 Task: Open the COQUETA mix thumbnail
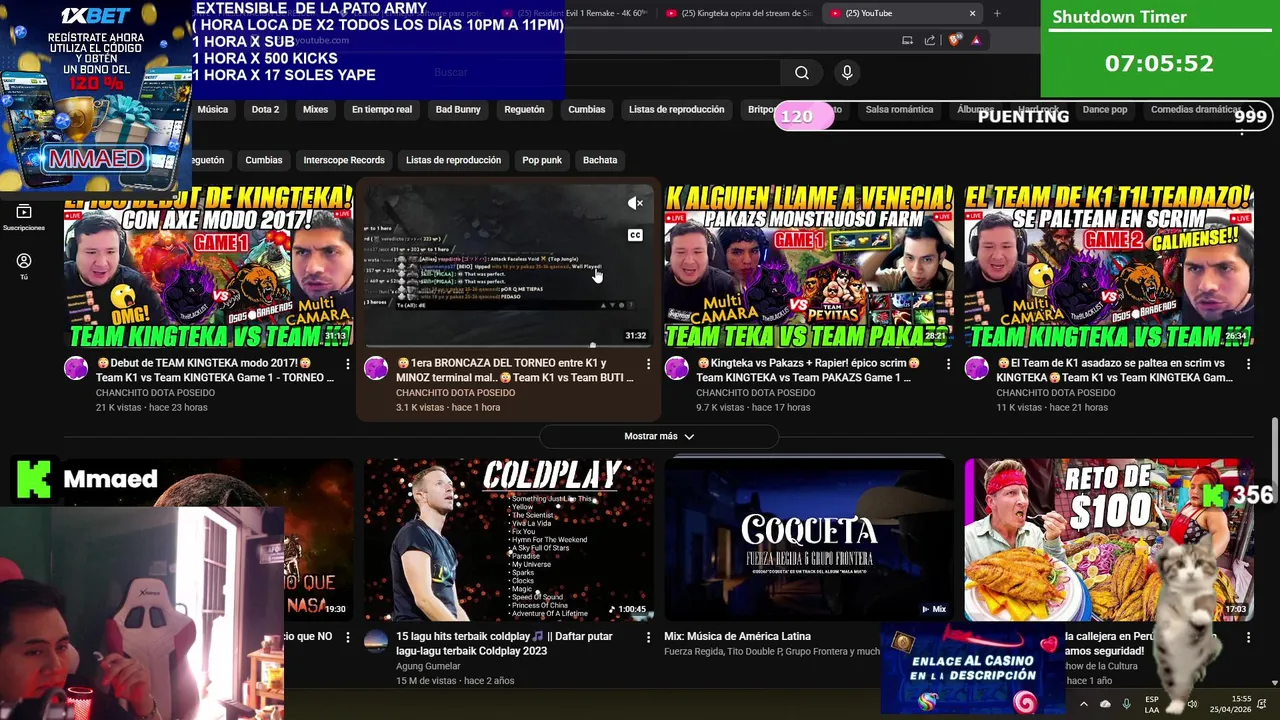click(808, 540)
